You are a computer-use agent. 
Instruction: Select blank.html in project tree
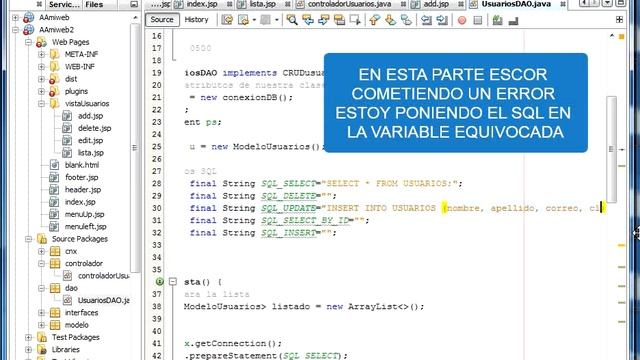(x=82, y=165)
